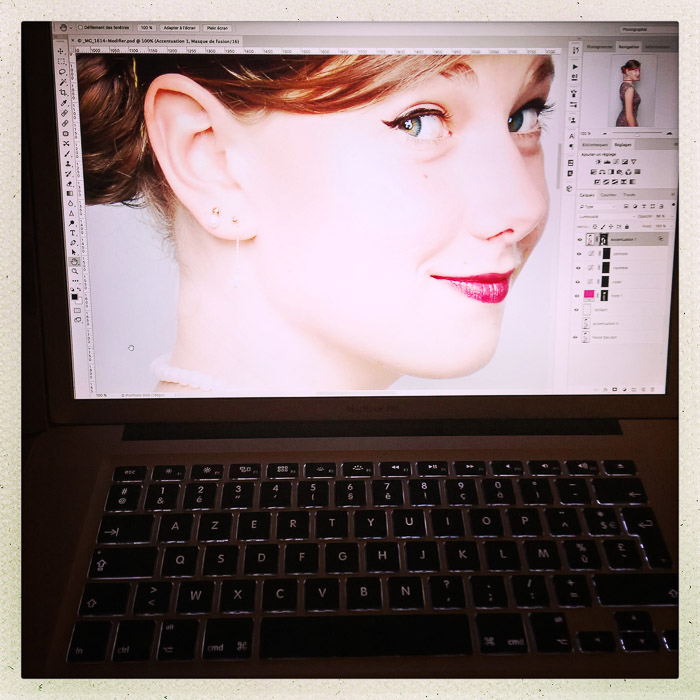This screenshot has width=700, height=700.
Task: Zoom in with Navigator large mountains icon
Action: pyautogui.click(x=669, y=133)
